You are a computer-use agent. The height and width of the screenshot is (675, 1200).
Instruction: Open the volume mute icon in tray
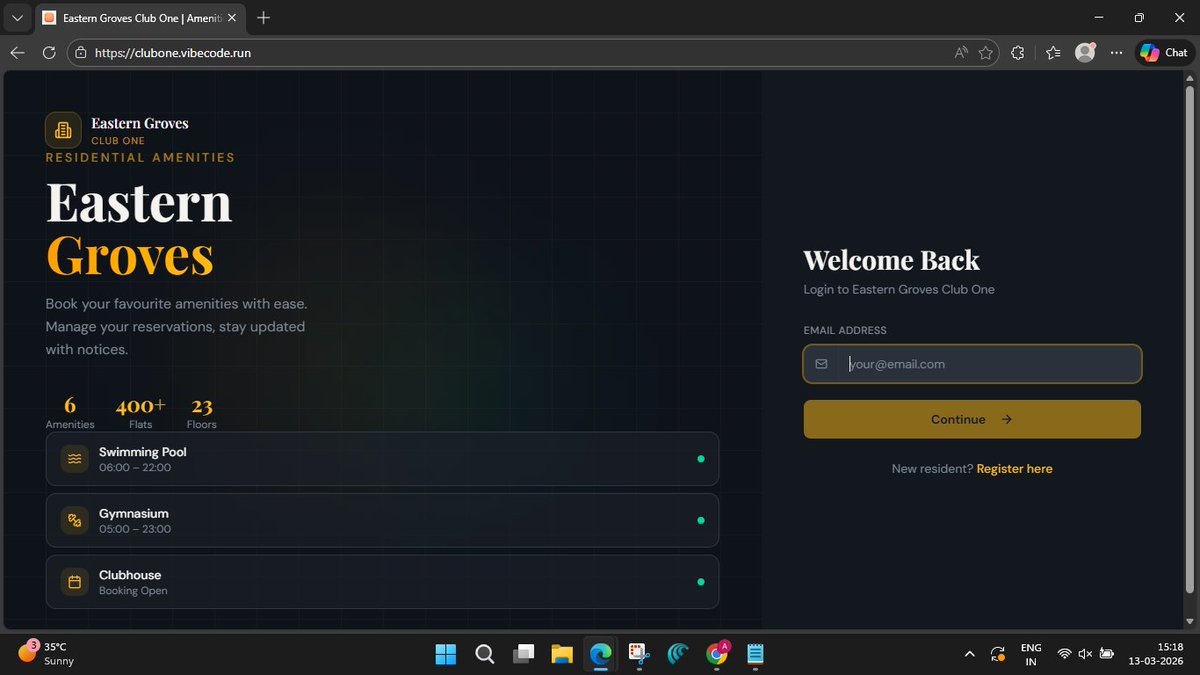[x=1085, y=654]
